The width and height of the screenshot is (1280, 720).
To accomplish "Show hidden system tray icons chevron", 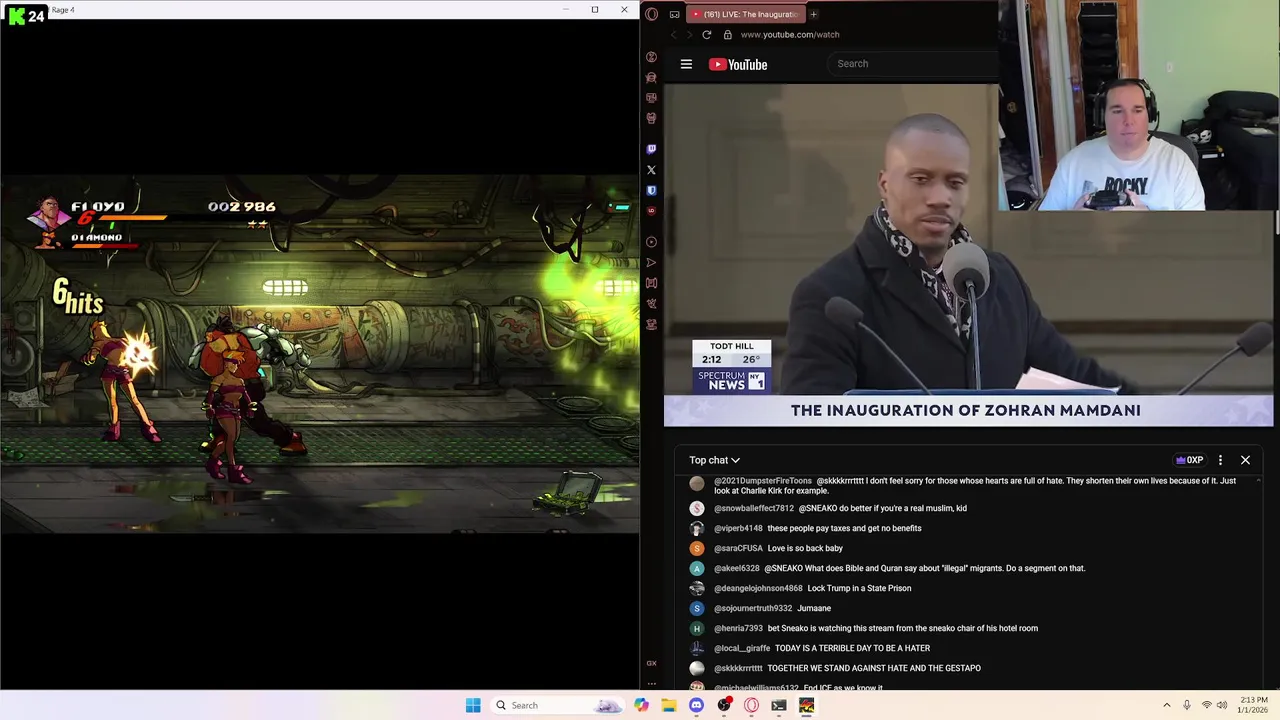I will 1166,705.
